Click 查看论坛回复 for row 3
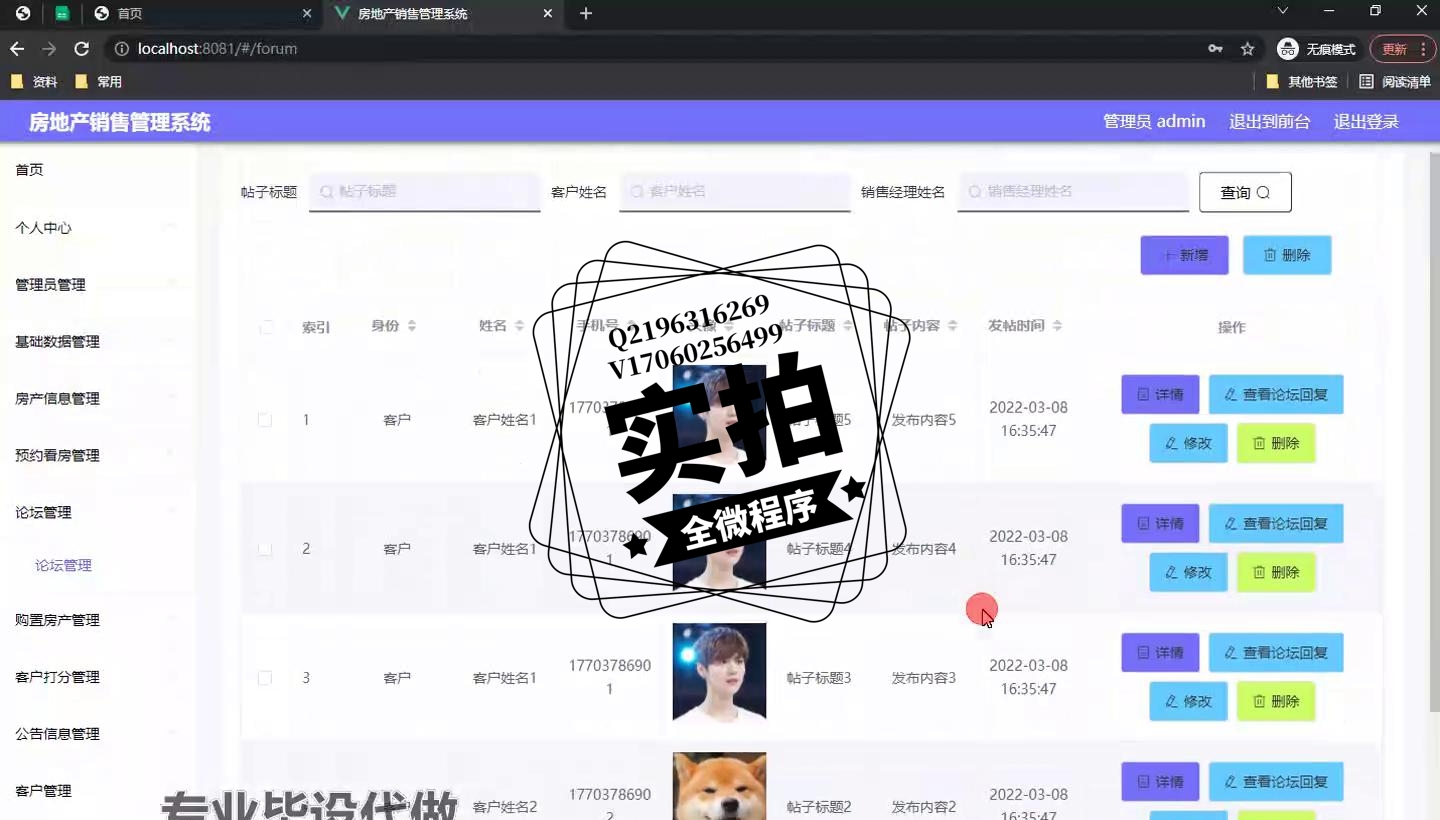Viewport: 1440px width, 820px height. pyautogui.click(x=1276, y=652)
